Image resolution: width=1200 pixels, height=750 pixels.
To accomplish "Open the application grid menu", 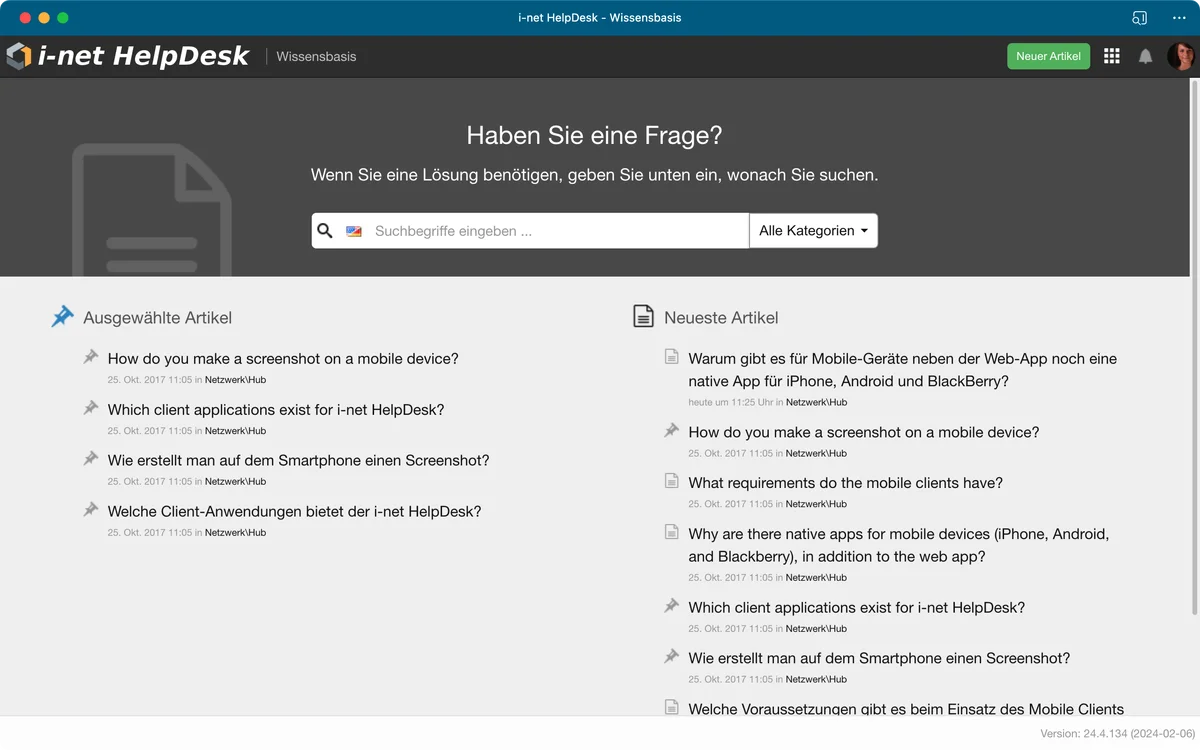I will [1111, 56].
